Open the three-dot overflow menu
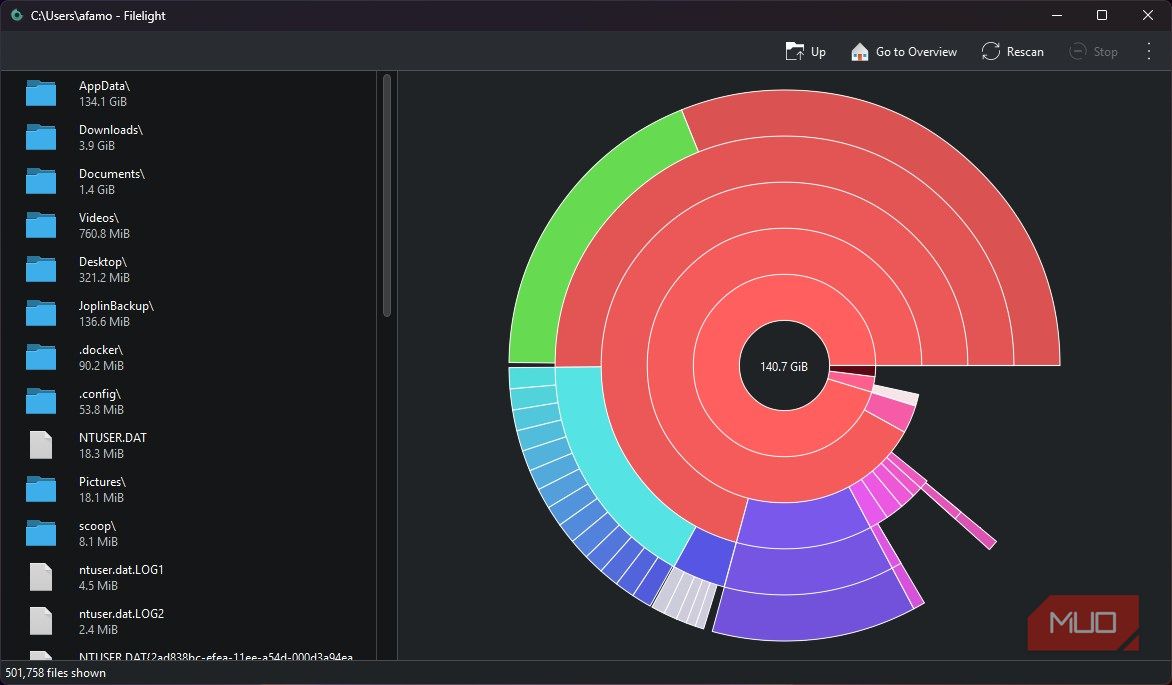Screen dimensions: 1172x685 [x=1149, y=52]
